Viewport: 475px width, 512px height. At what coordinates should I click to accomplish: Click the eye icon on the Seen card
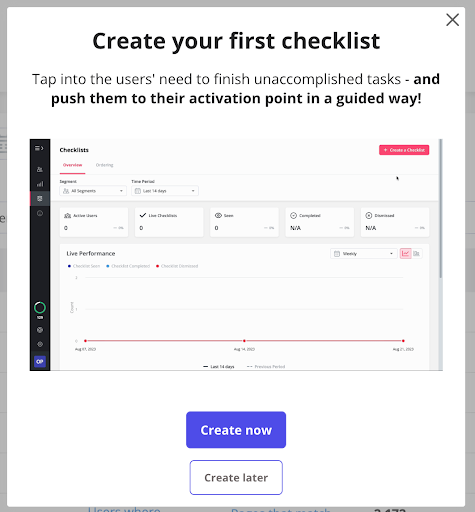218,215
